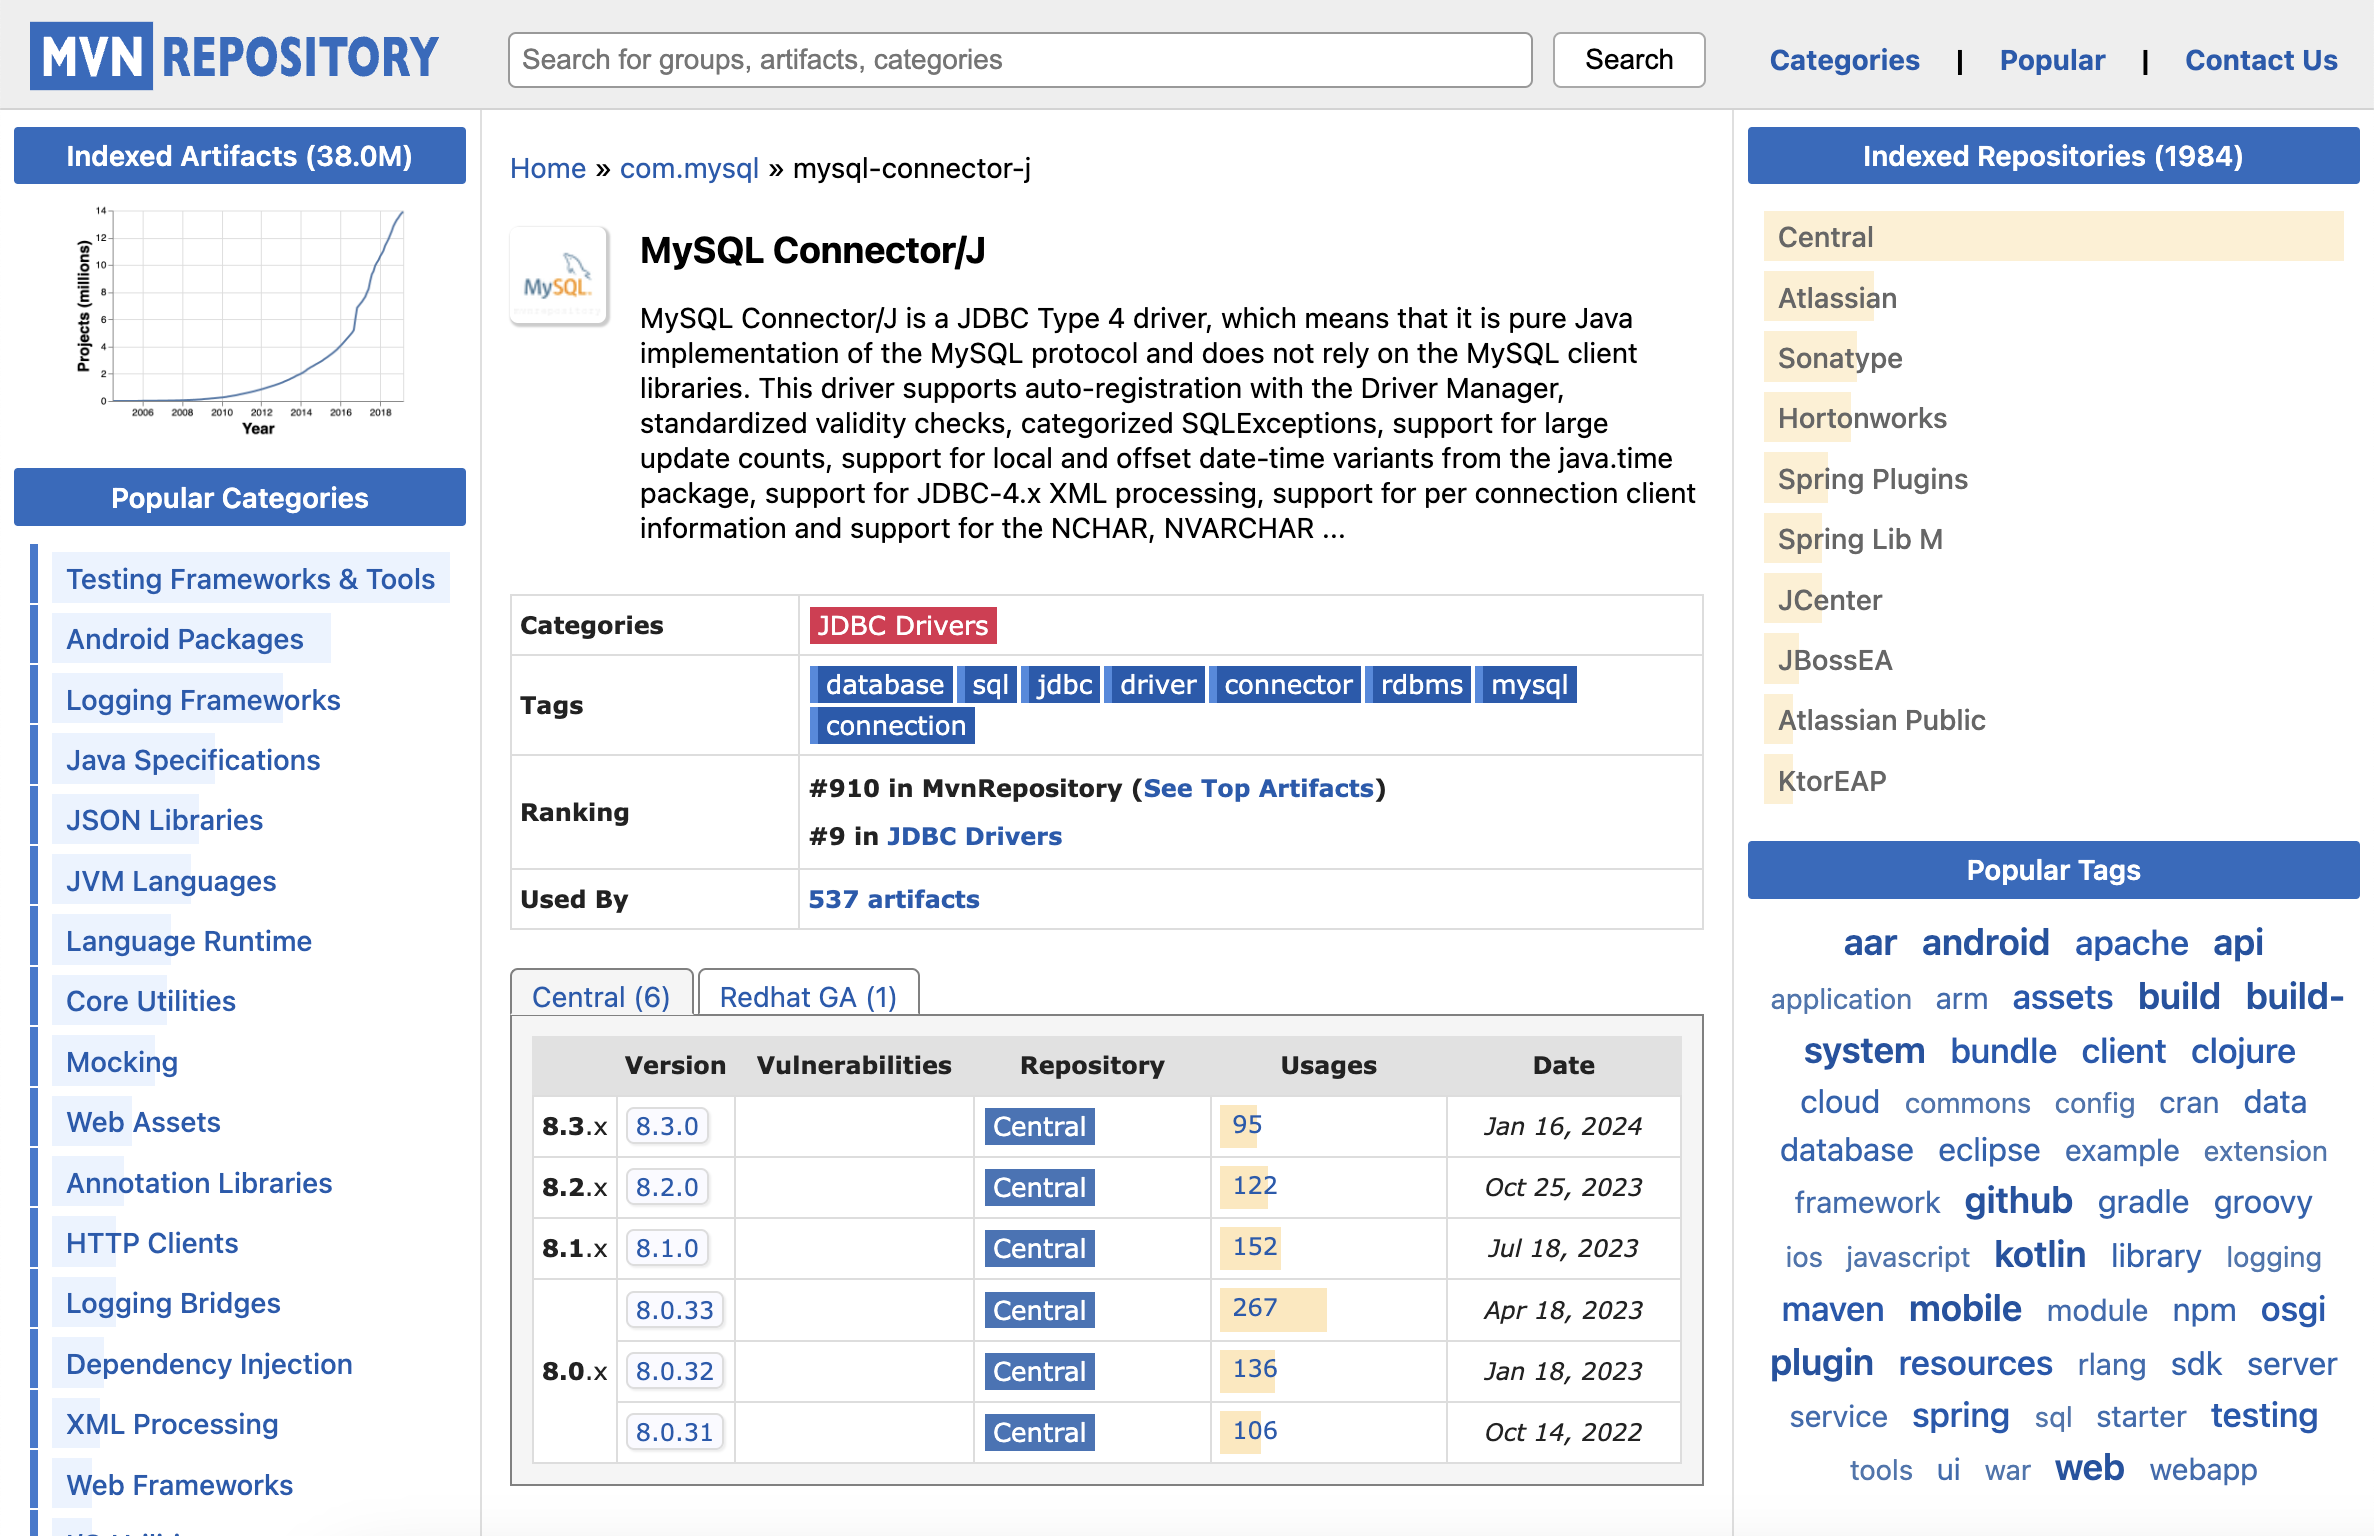Image resolution: width=2374 pixels, height=1536 pixels.
Task: Click the red JDBC Drivers category badge
Action: point(902,625)
